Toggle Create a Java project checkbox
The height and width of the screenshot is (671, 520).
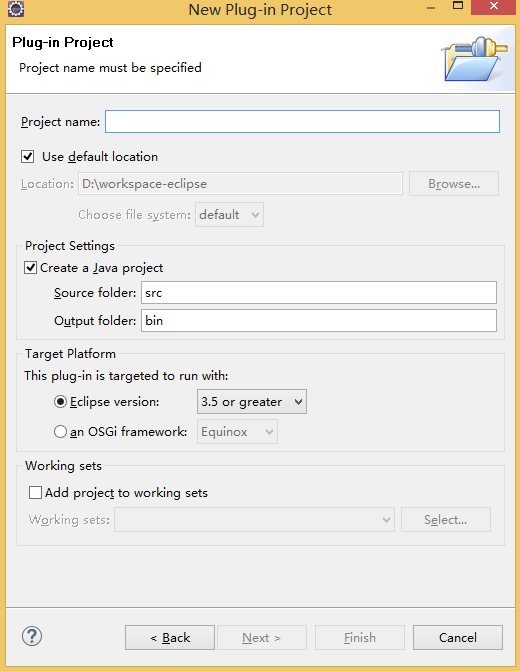pyautogui.click(x=30, y=268)
